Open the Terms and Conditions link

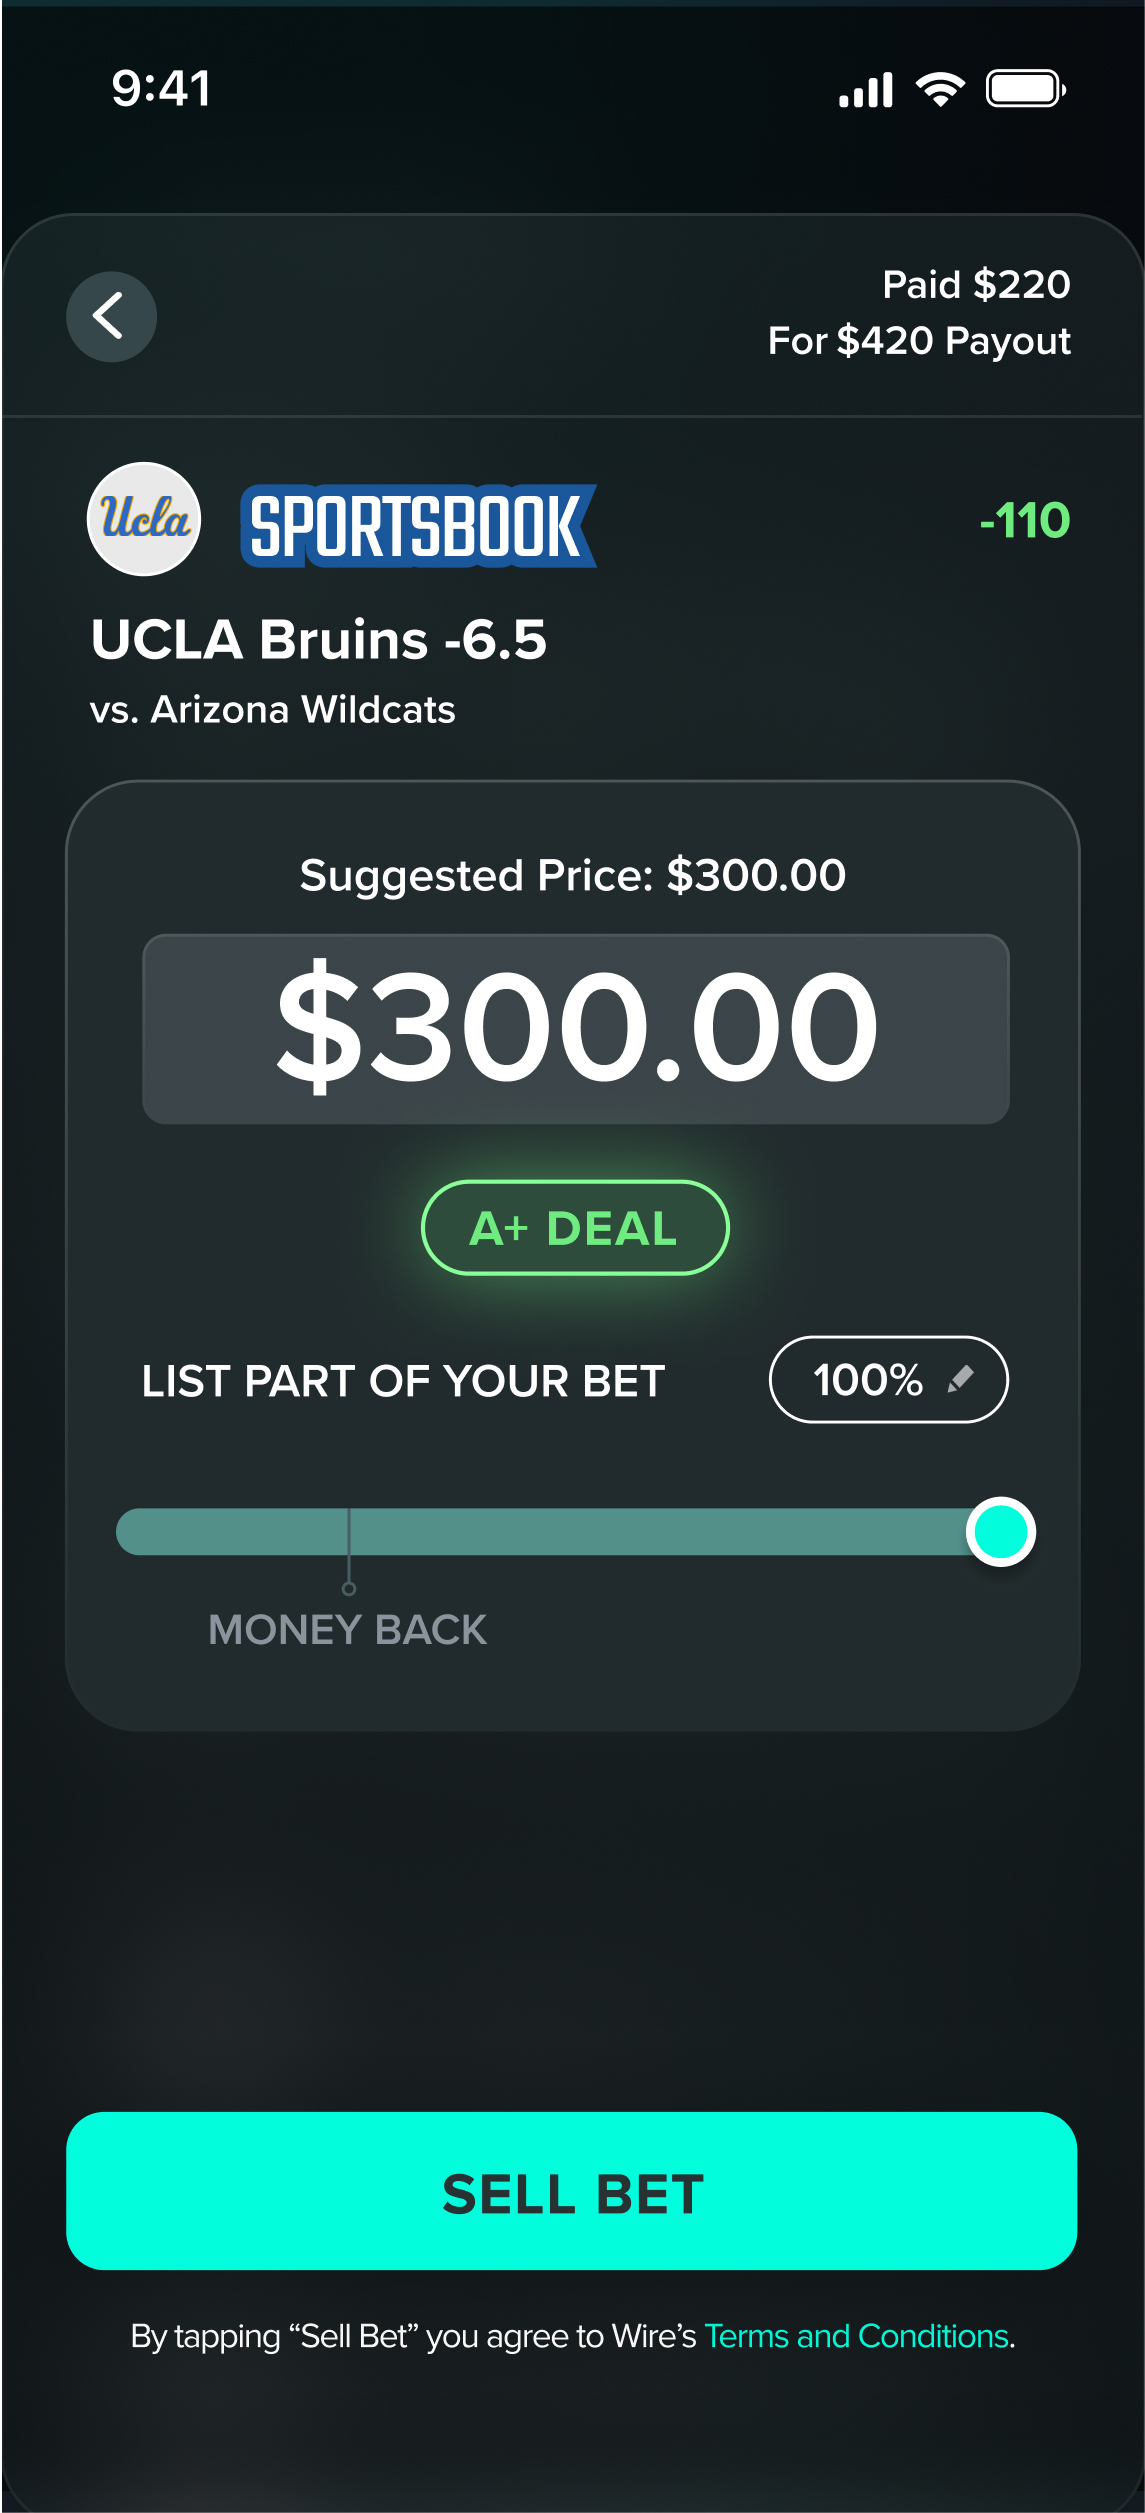tap(857, 2336)
